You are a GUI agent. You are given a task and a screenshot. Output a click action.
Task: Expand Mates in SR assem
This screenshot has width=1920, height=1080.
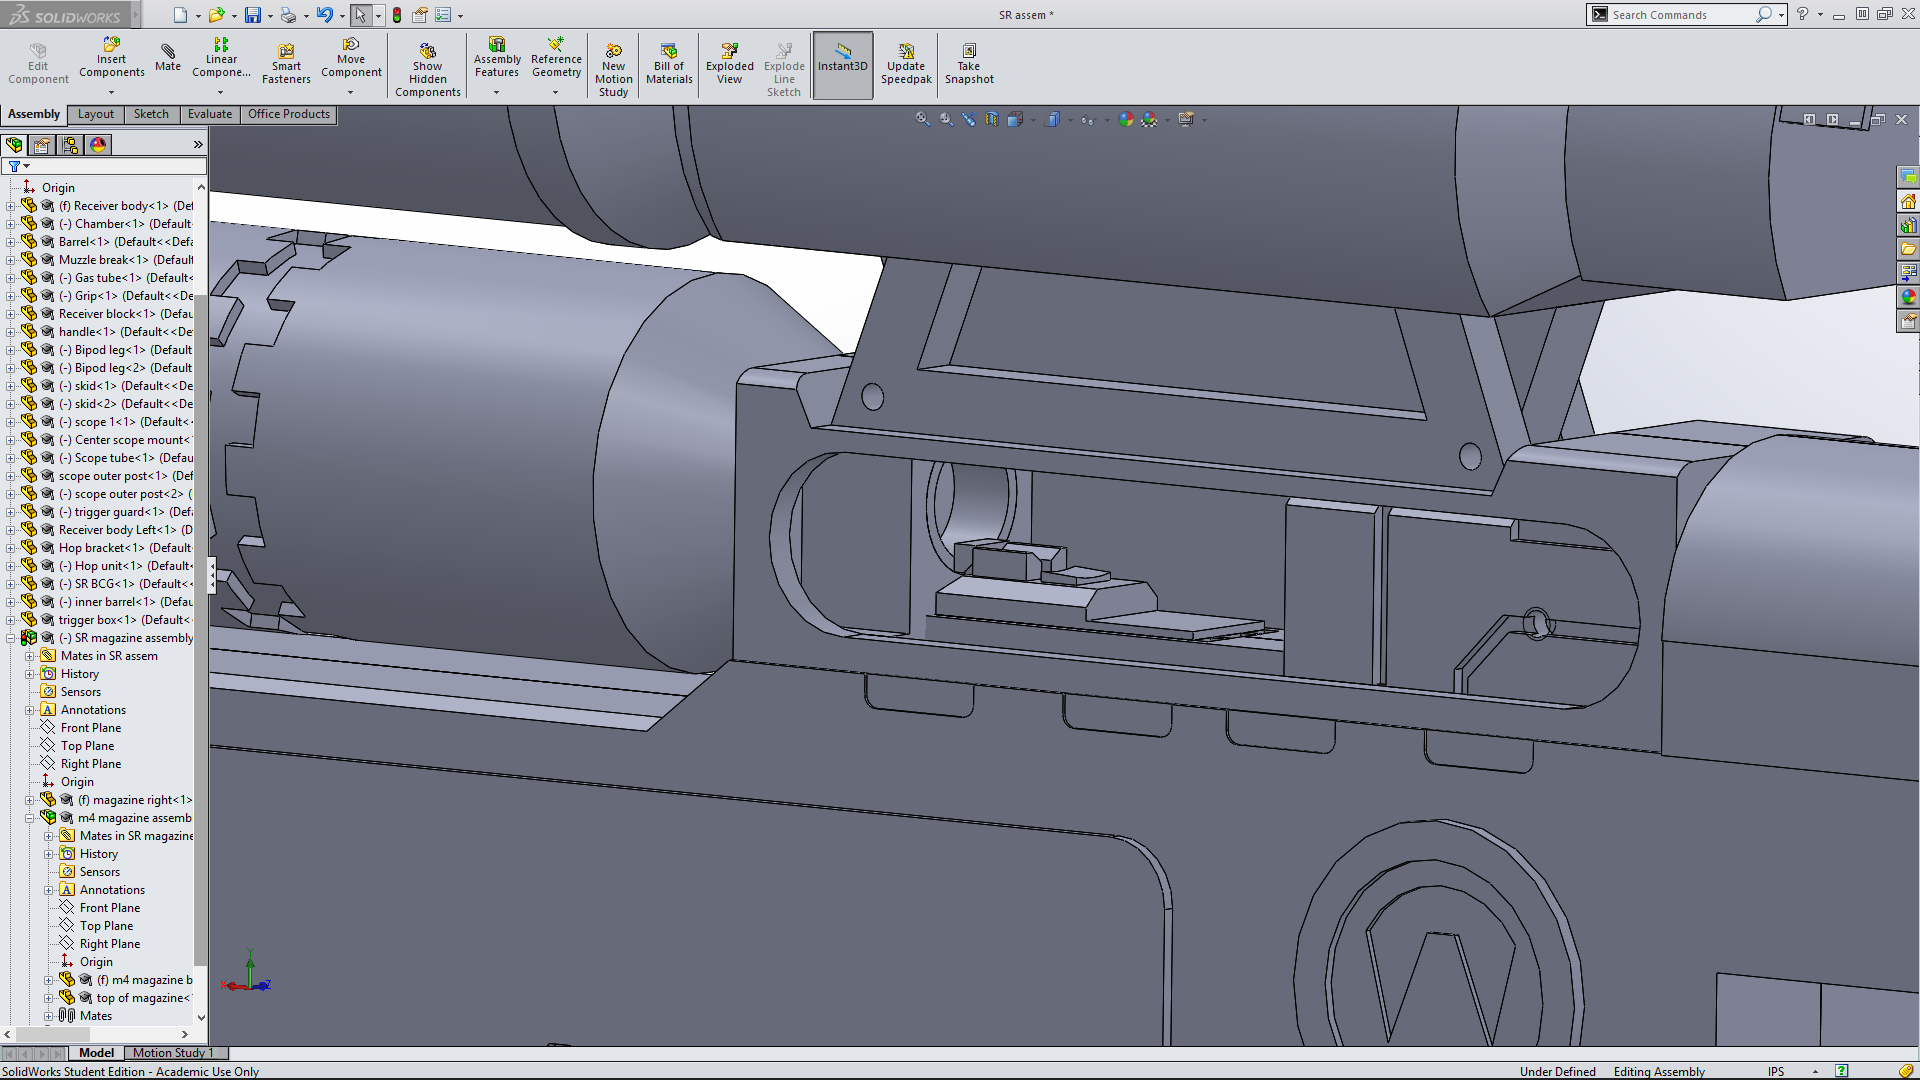click(30, 656)
